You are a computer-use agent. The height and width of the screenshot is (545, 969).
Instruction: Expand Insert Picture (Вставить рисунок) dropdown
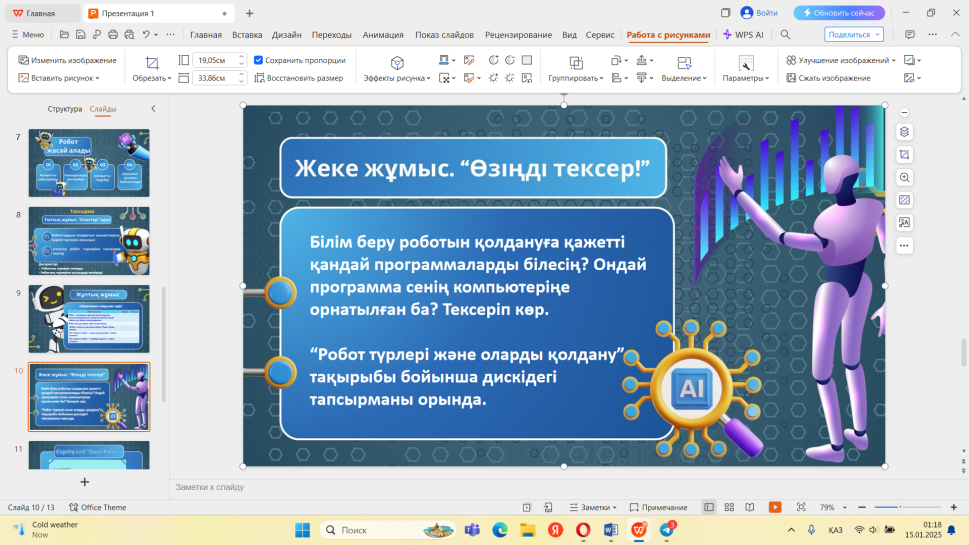click(98, 78)
